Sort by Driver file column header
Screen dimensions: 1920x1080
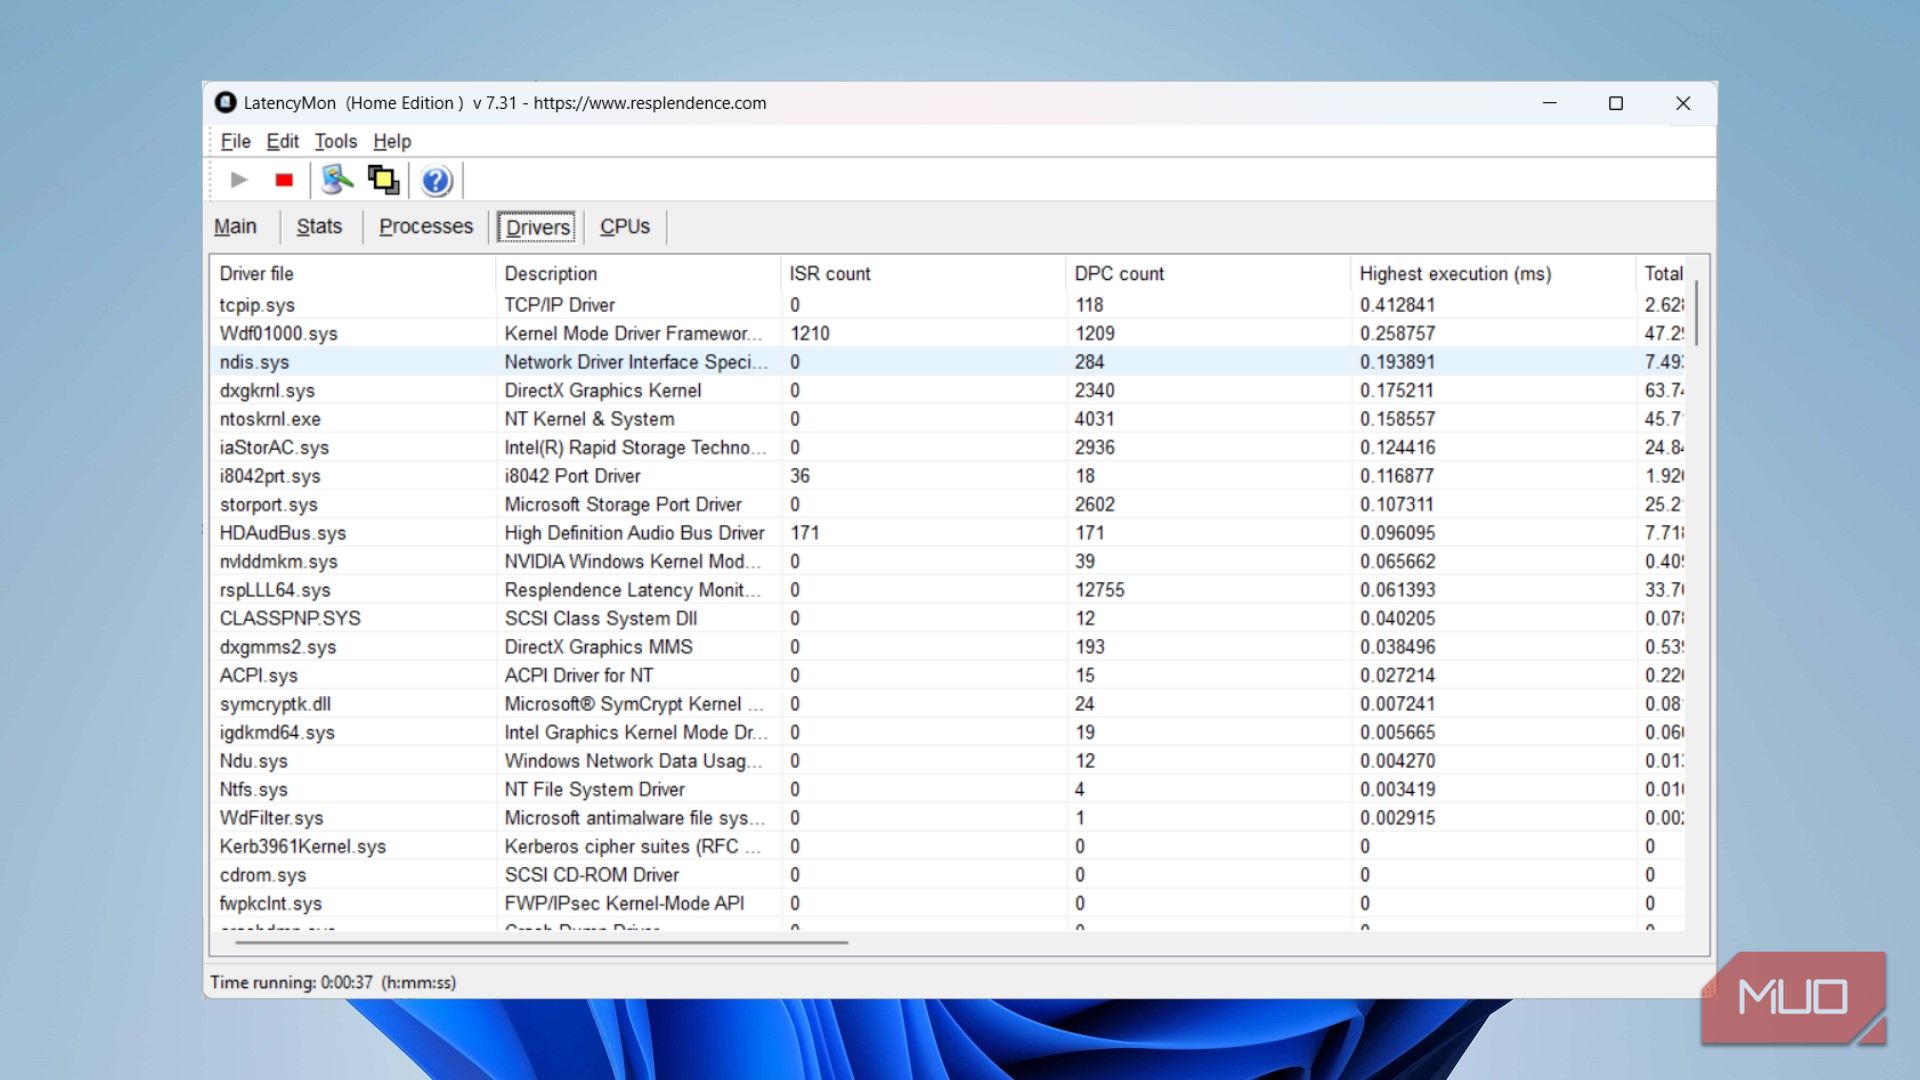[352, 273]
